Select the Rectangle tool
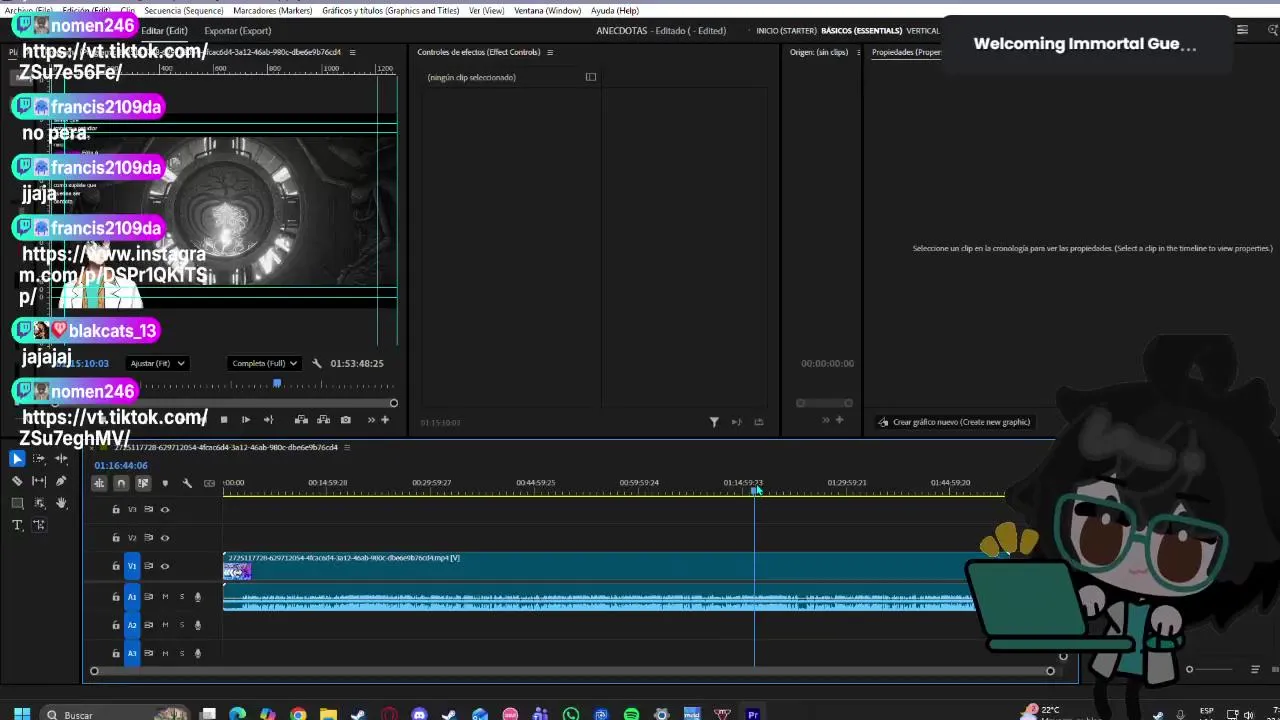1280x720 pixels. click(x=17, y=503)
